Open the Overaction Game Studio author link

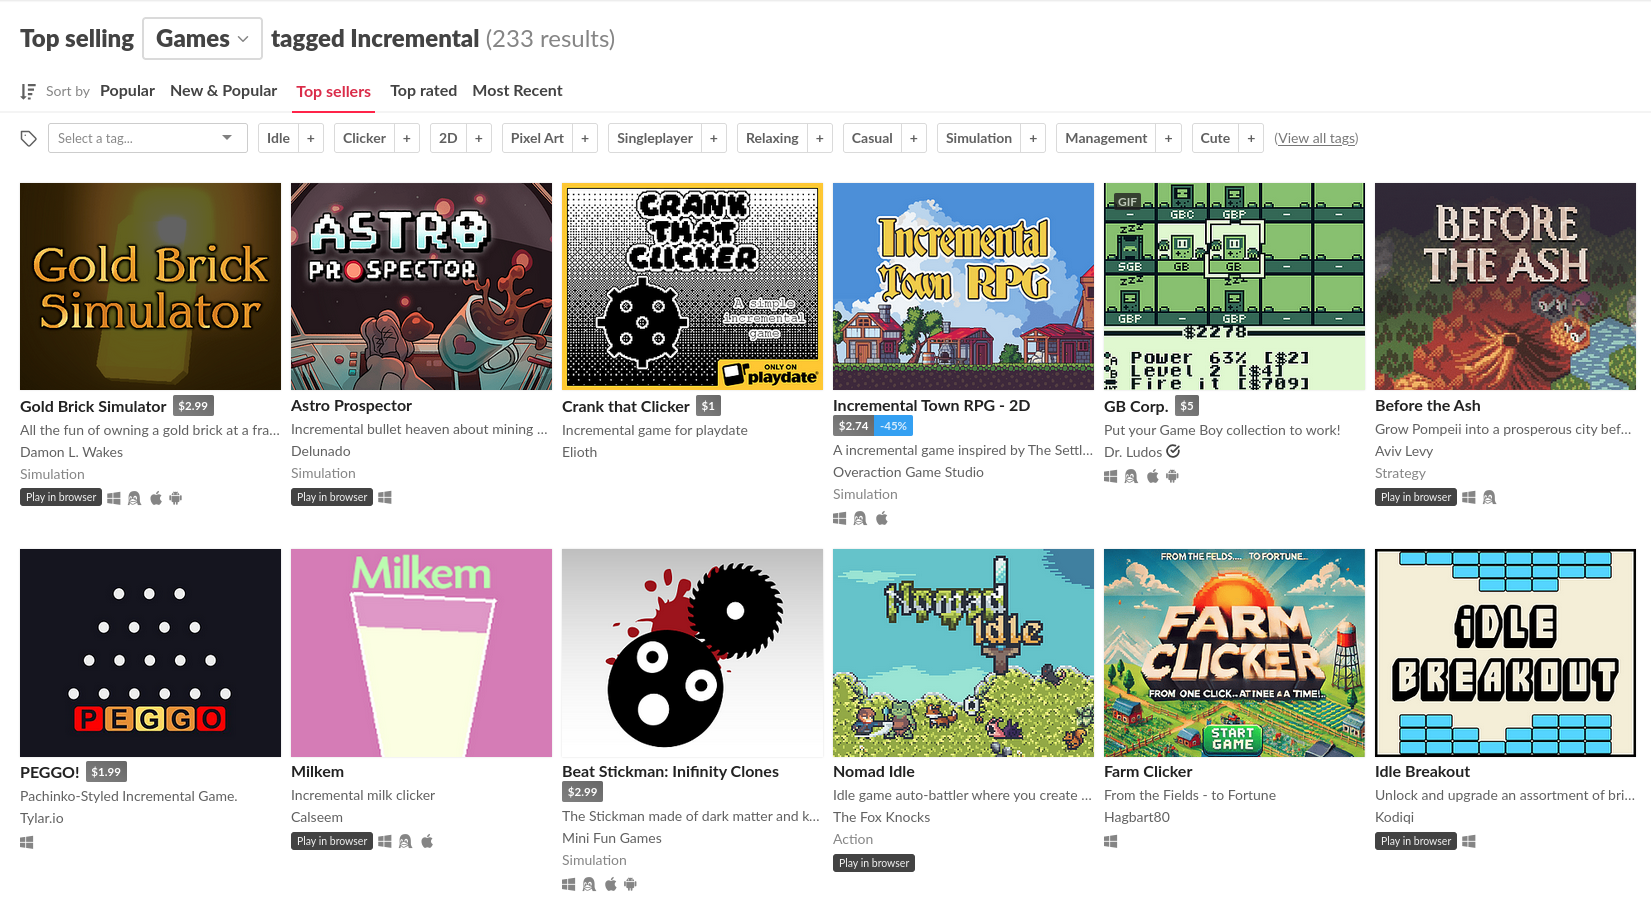pos(908,472)
